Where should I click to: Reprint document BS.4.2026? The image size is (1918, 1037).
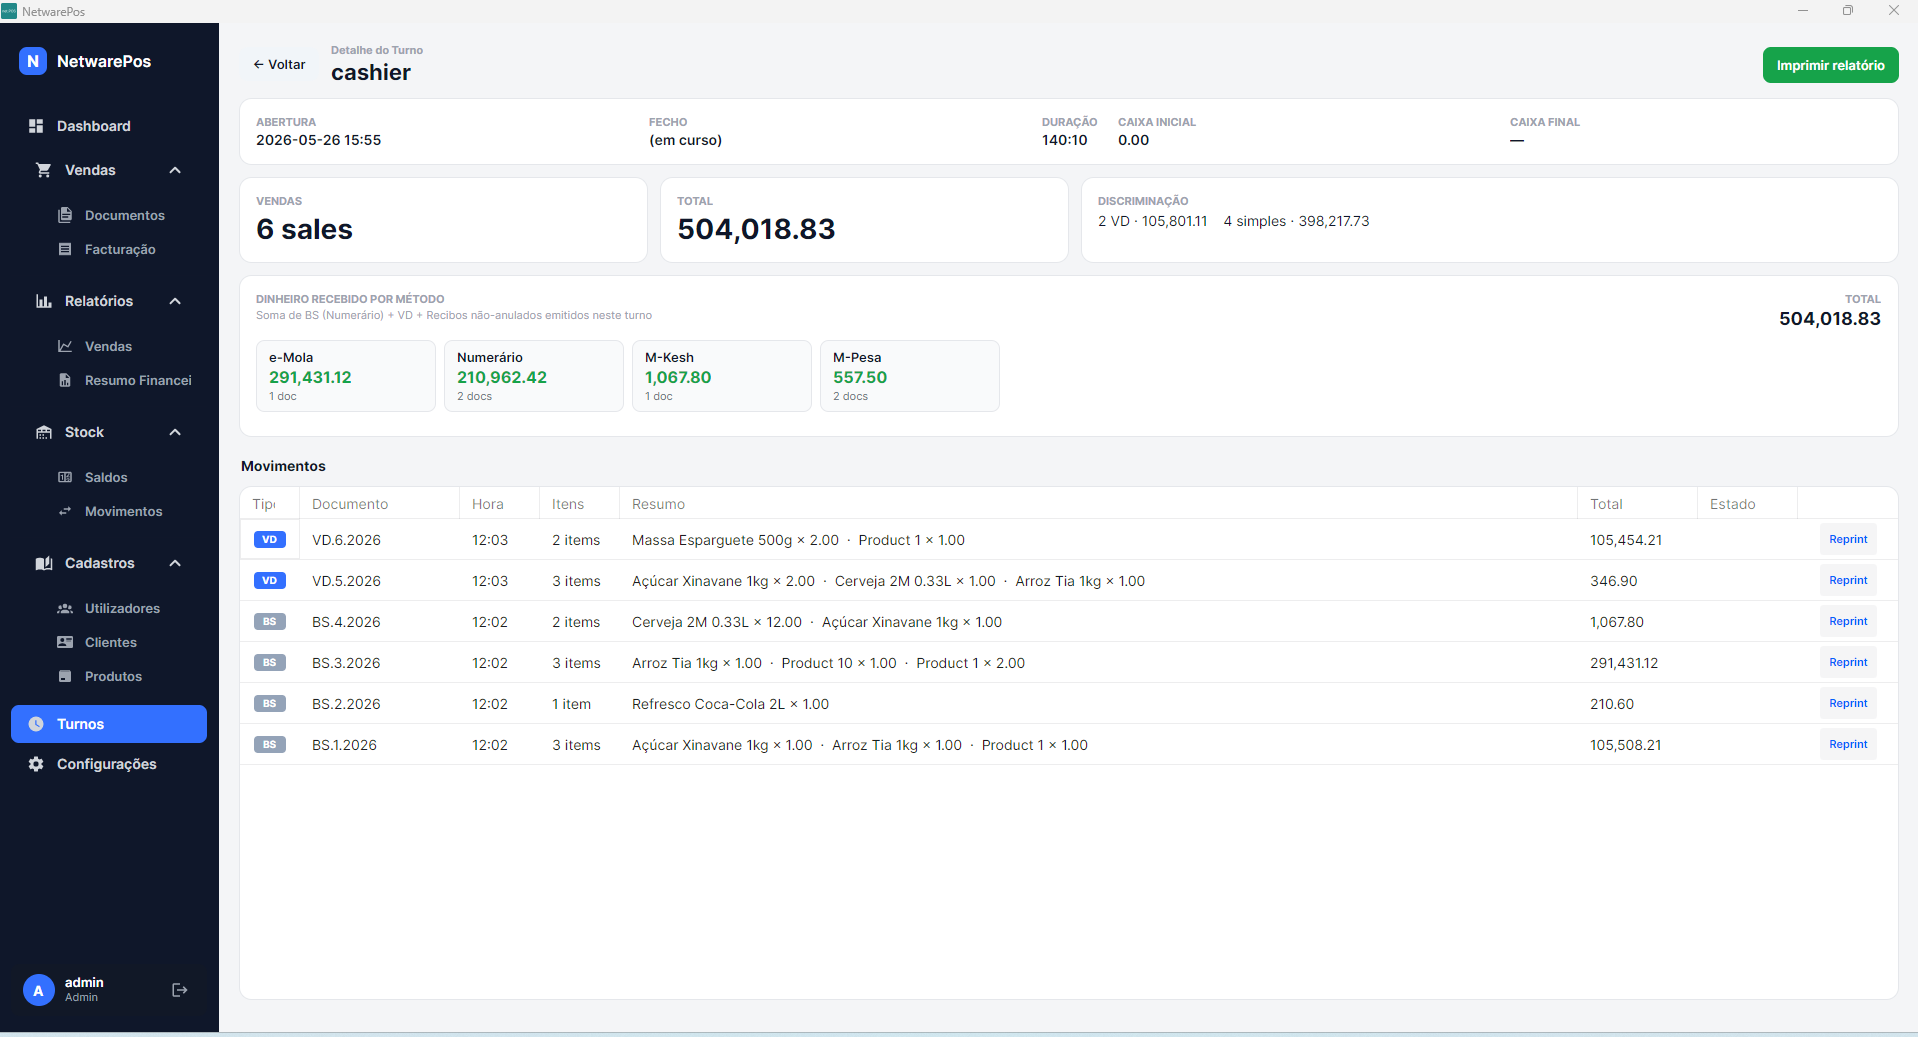click(x=1848, y=621)
